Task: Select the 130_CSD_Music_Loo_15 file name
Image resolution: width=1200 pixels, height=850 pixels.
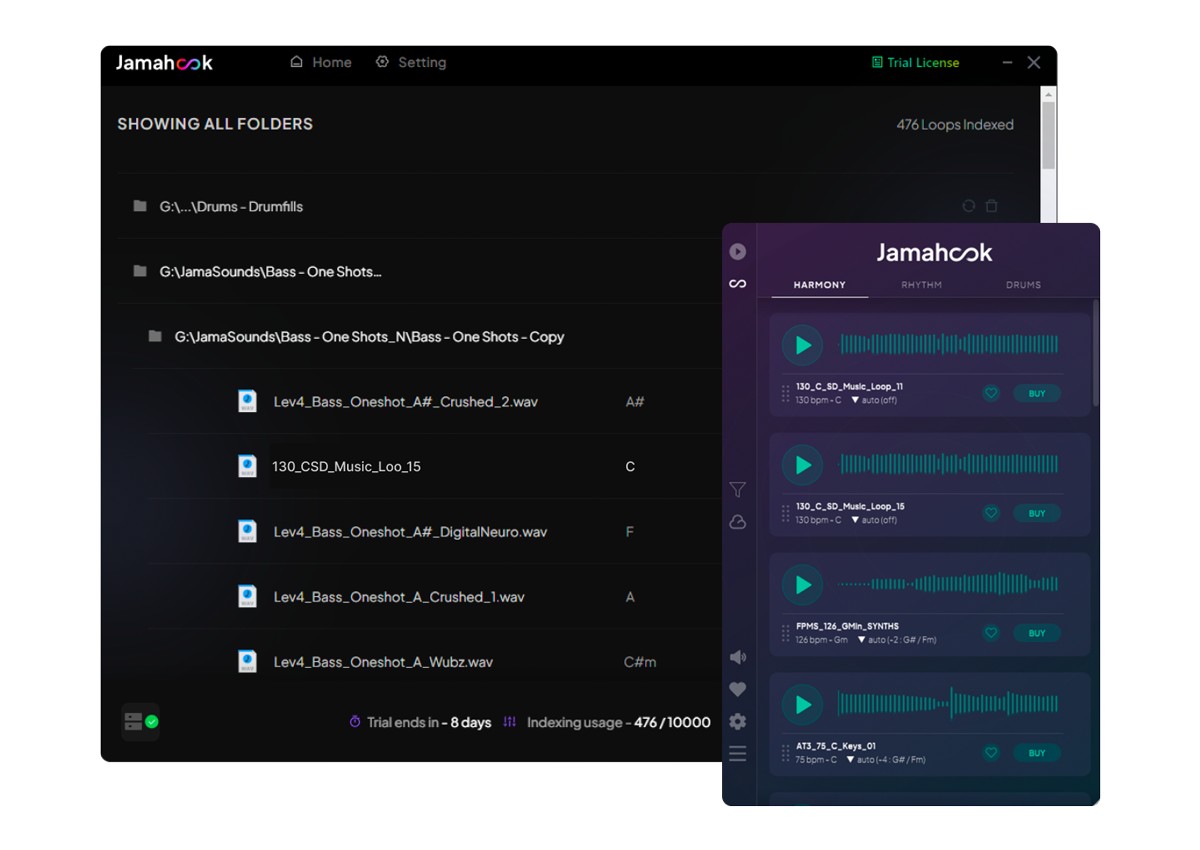Action: (346, 467)
